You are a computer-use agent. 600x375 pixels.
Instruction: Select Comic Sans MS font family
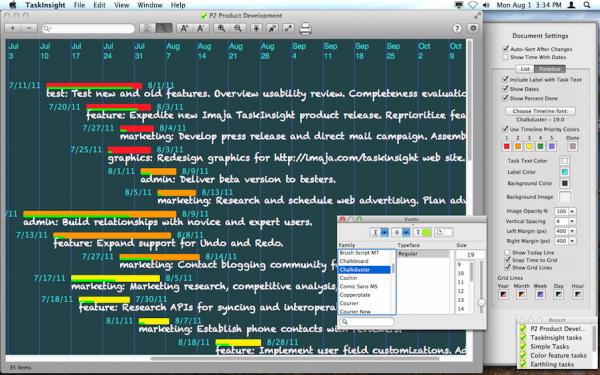click(359, 286)
